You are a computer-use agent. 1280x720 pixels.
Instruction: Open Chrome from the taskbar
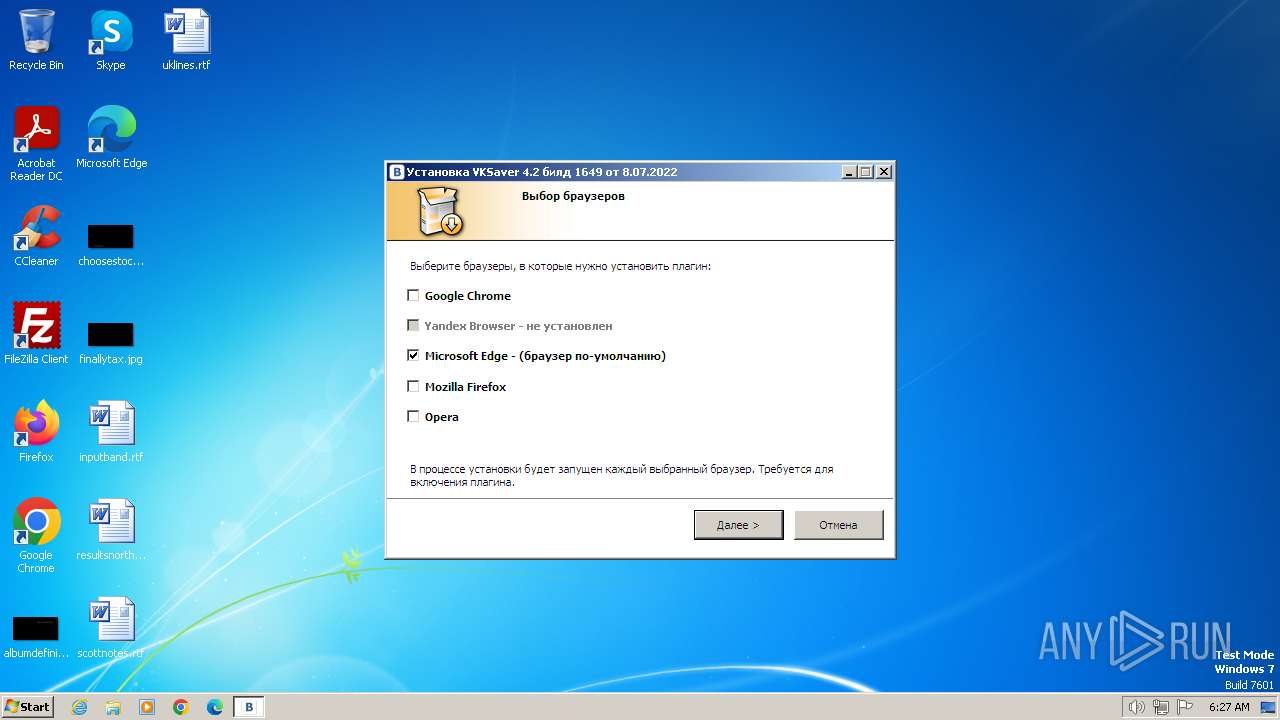[x=181, y=707]
